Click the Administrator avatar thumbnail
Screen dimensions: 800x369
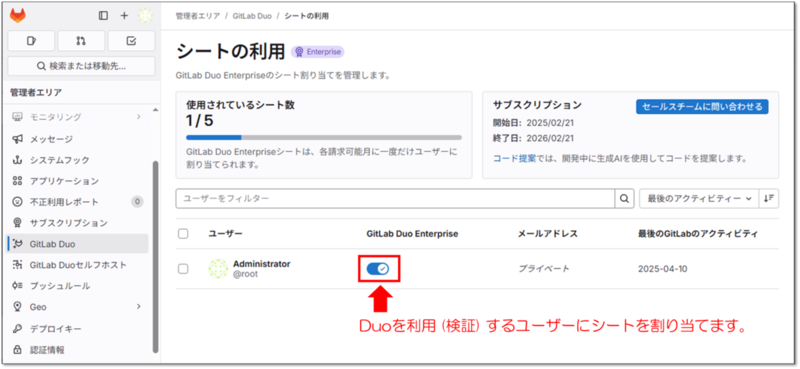click(x=218, y=268)
